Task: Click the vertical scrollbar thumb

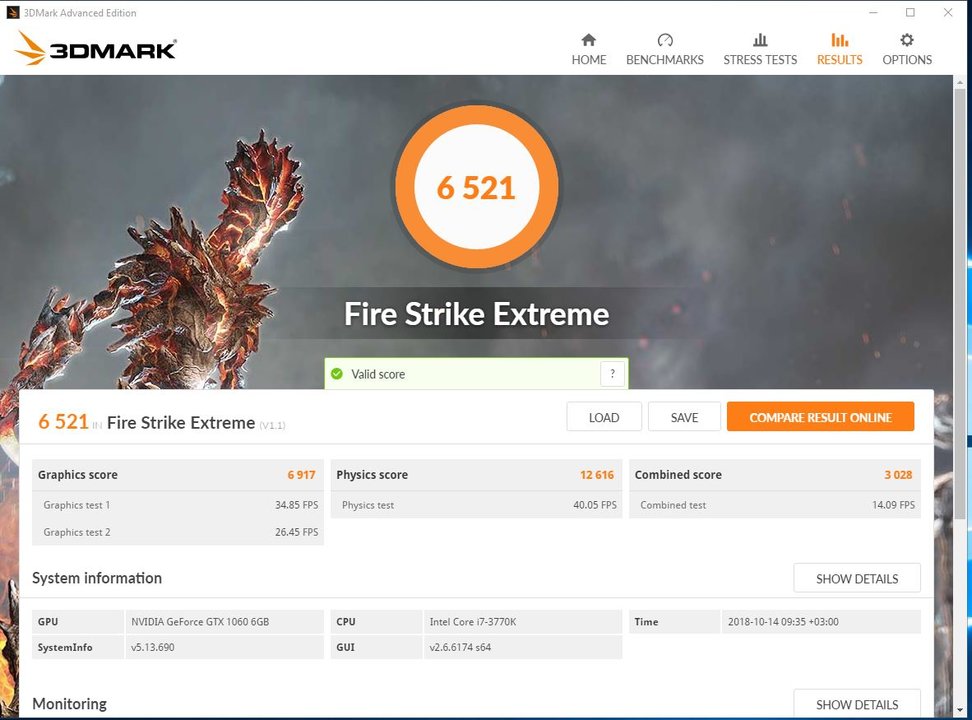Action: 960,304
